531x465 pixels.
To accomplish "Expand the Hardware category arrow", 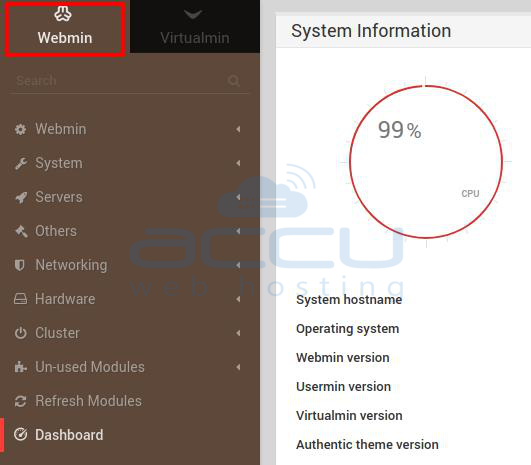I will tap(238, 299).
